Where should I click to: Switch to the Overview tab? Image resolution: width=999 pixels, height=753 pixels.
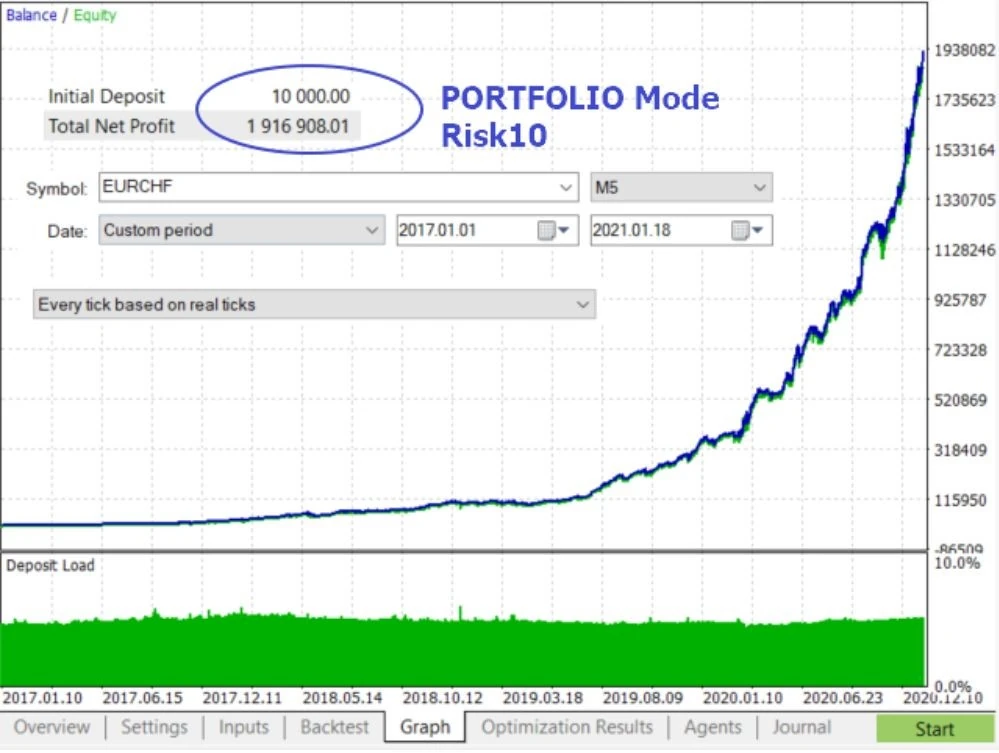(x=52, y=727)
